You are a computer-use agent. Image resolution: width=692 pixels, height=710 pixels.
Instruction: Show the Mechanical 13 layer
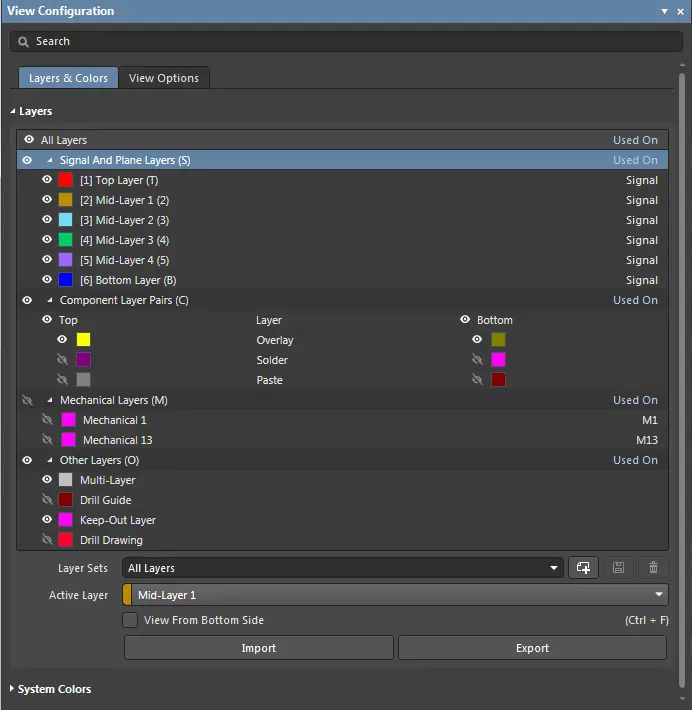click(47, 439)
